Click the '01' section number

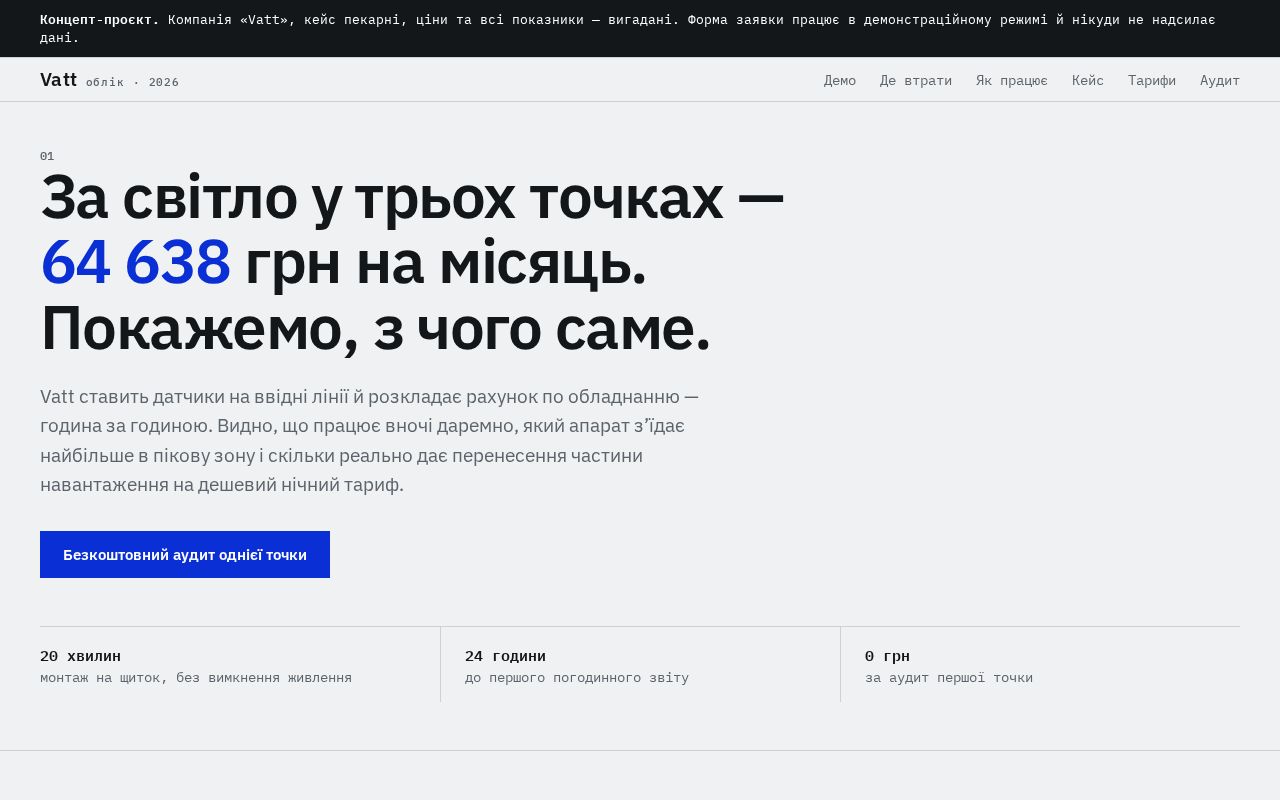(x=47, y=156)
